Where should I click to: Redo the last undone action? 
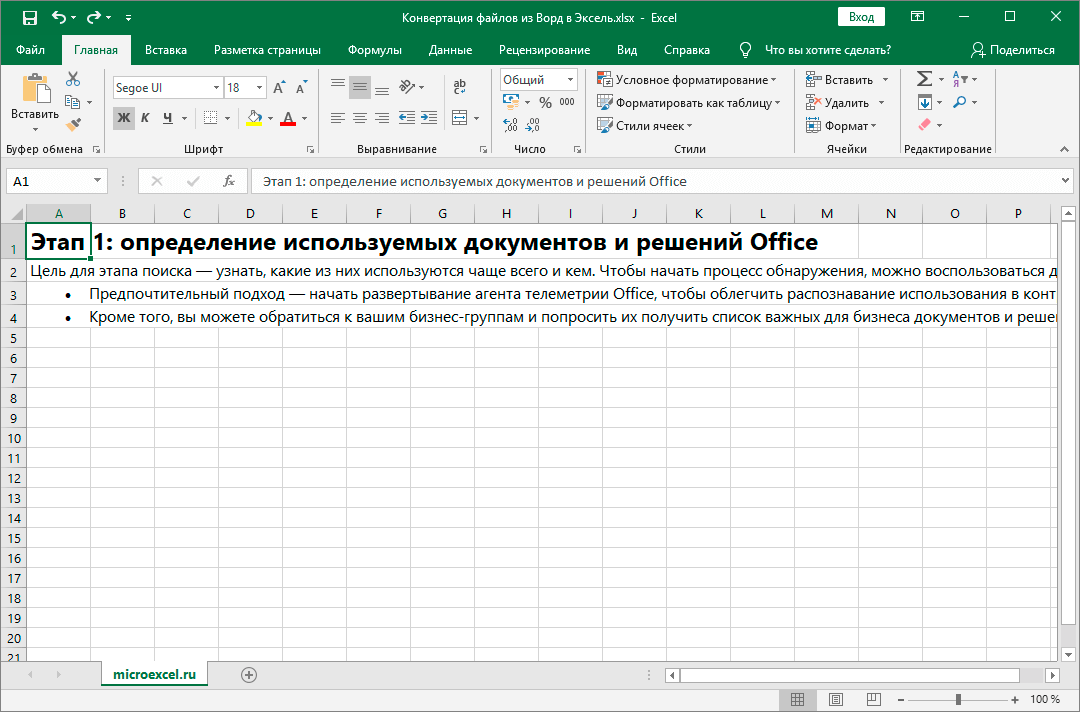(x=94, y=18)
